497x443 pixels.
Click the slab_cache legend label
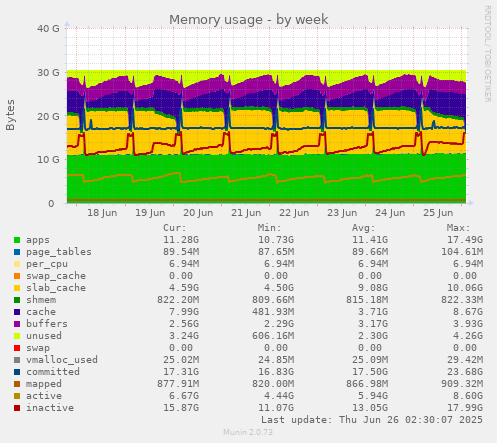(56, 288)
